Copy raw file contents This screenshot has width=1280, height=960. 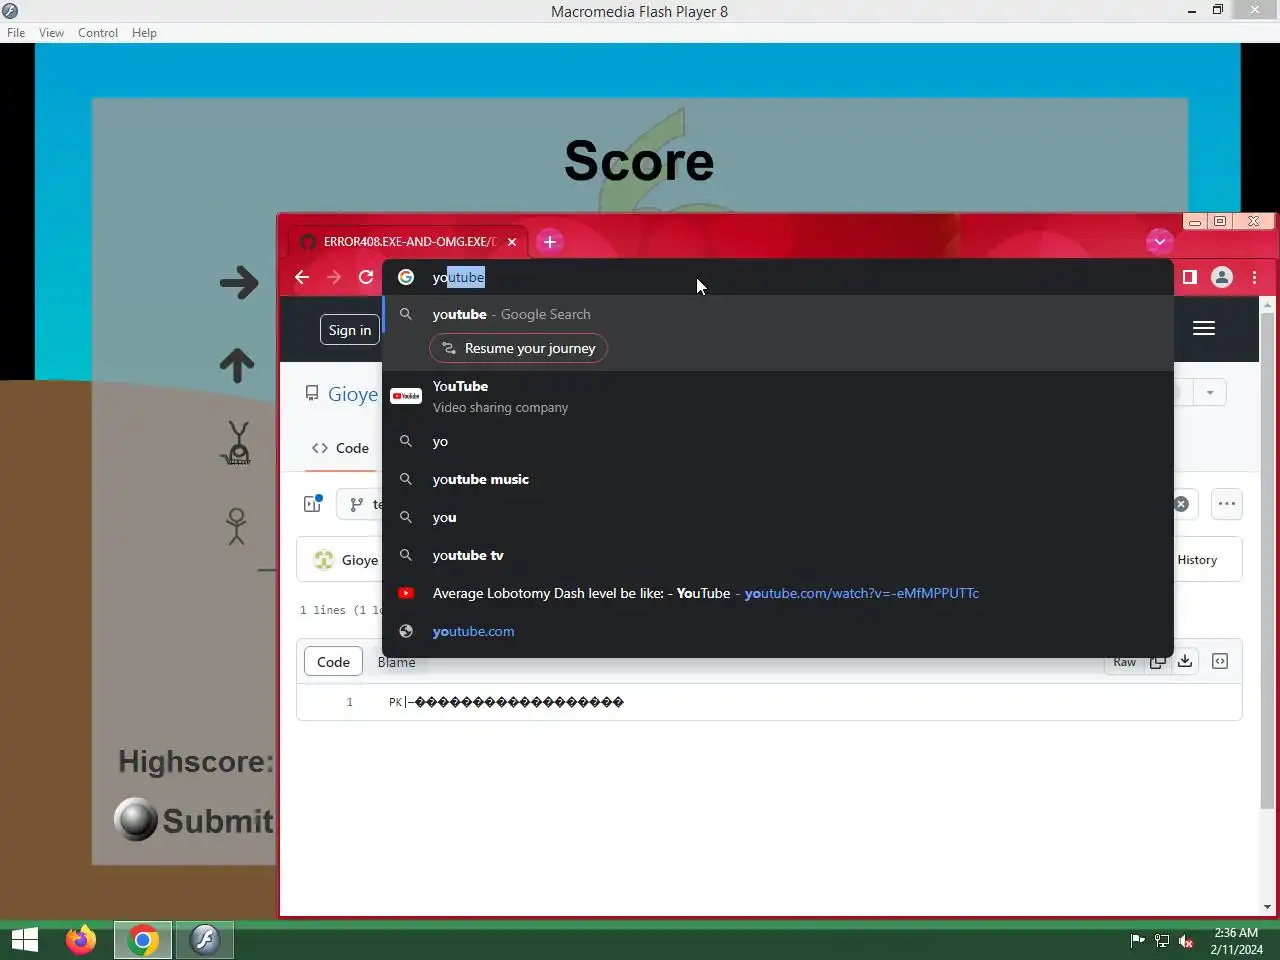1158,662
